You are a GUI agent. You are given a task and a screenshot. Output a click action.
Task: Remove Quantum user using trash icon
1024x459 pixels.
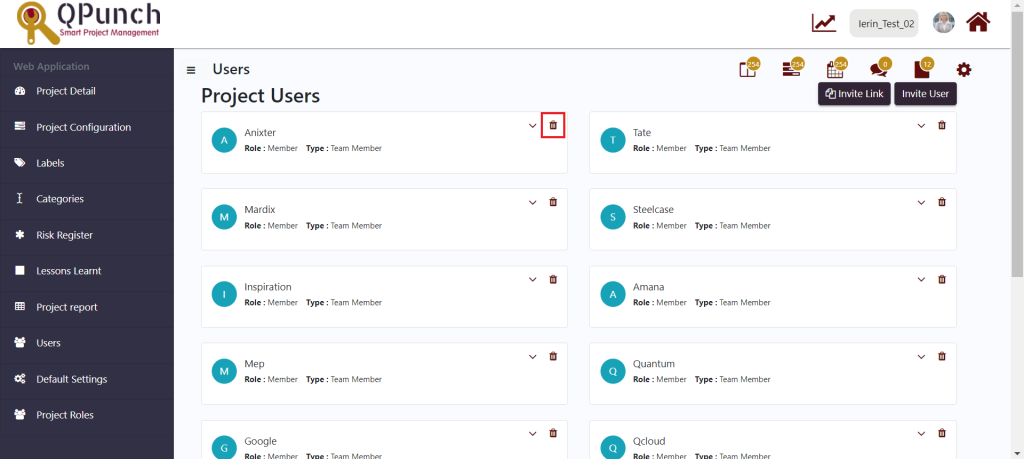click(942, 356)
